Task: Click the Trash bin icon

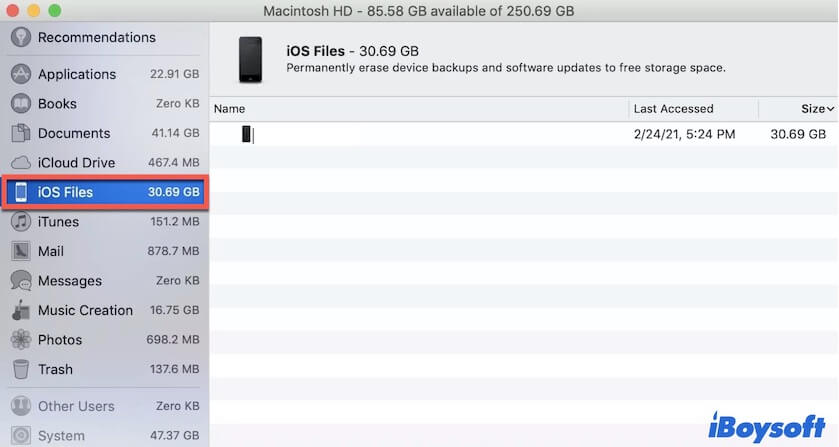Action: click(21, 369)
